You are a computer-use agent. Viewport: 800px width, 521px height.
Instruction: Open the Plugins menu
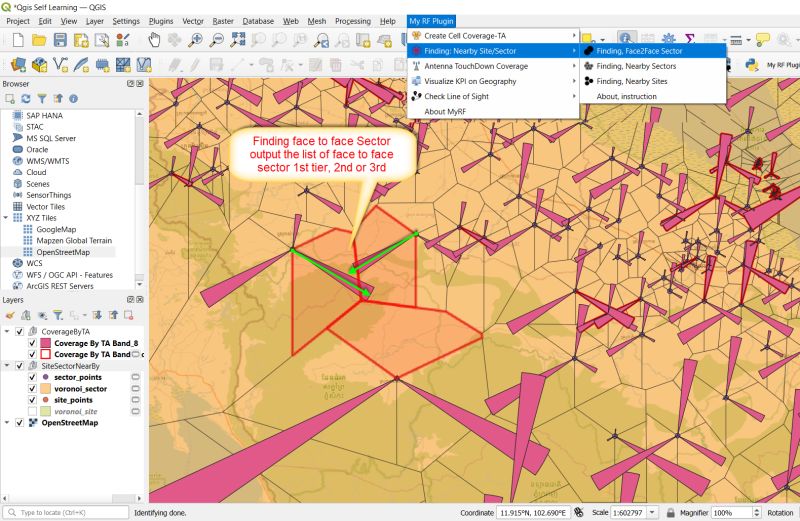click(161, 21)
